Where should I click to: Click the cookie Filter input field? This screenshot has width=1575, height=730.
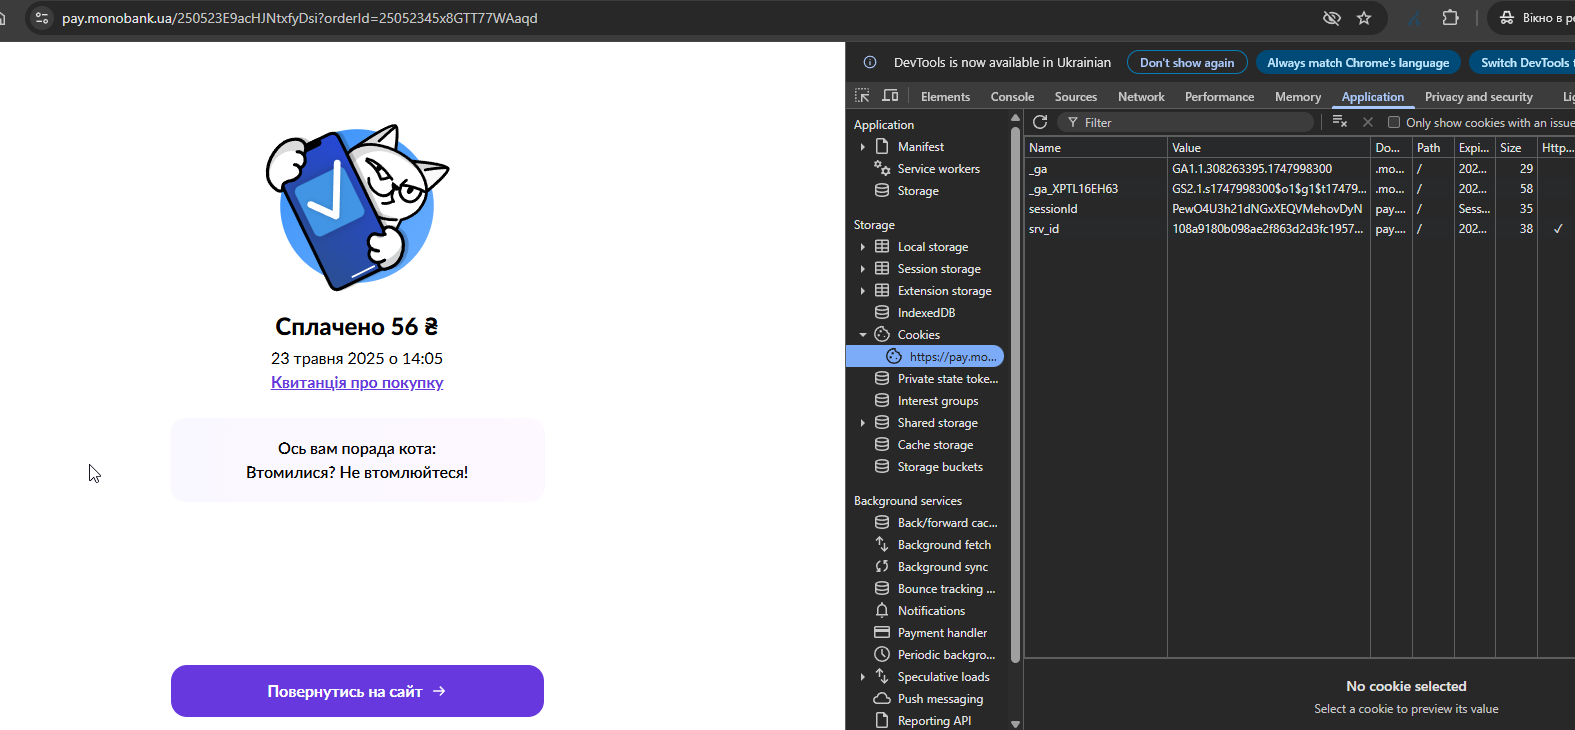[1185, 122]
